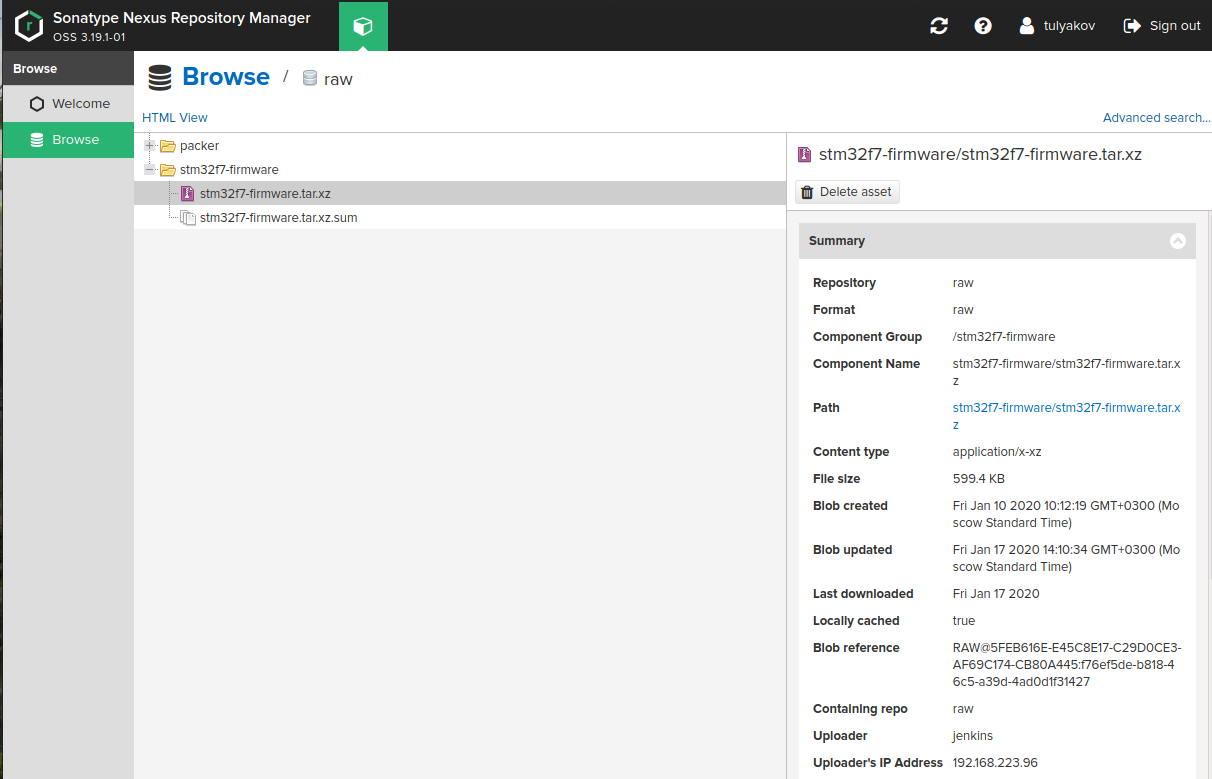Image resolution: width=1212 pixels, height=779 pixels.
Task: Expand the packer folder tree node
Action: point(150,146)
